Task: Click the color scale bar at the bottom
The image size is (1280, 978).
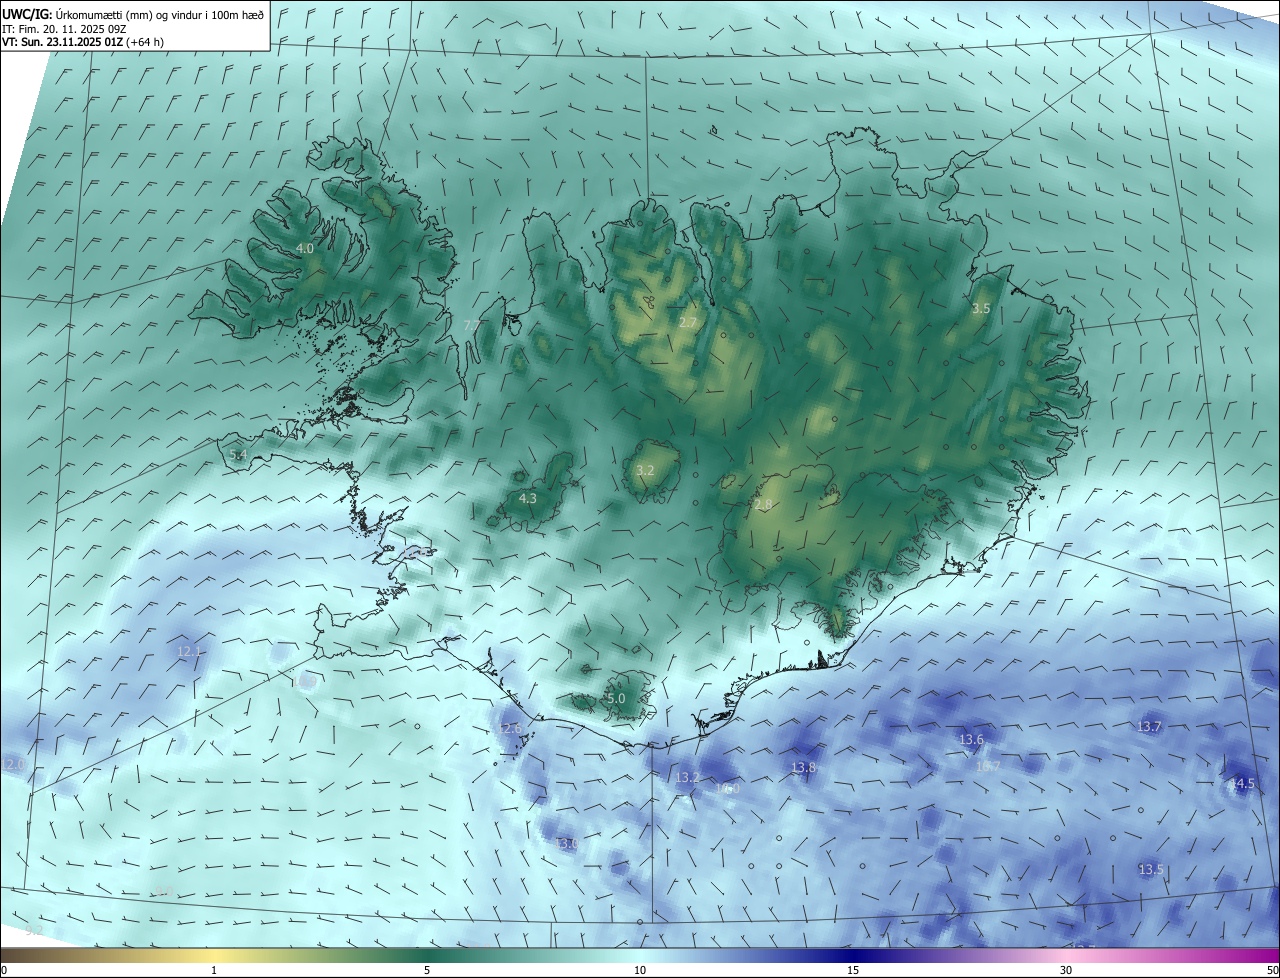Action: [640, 956]
